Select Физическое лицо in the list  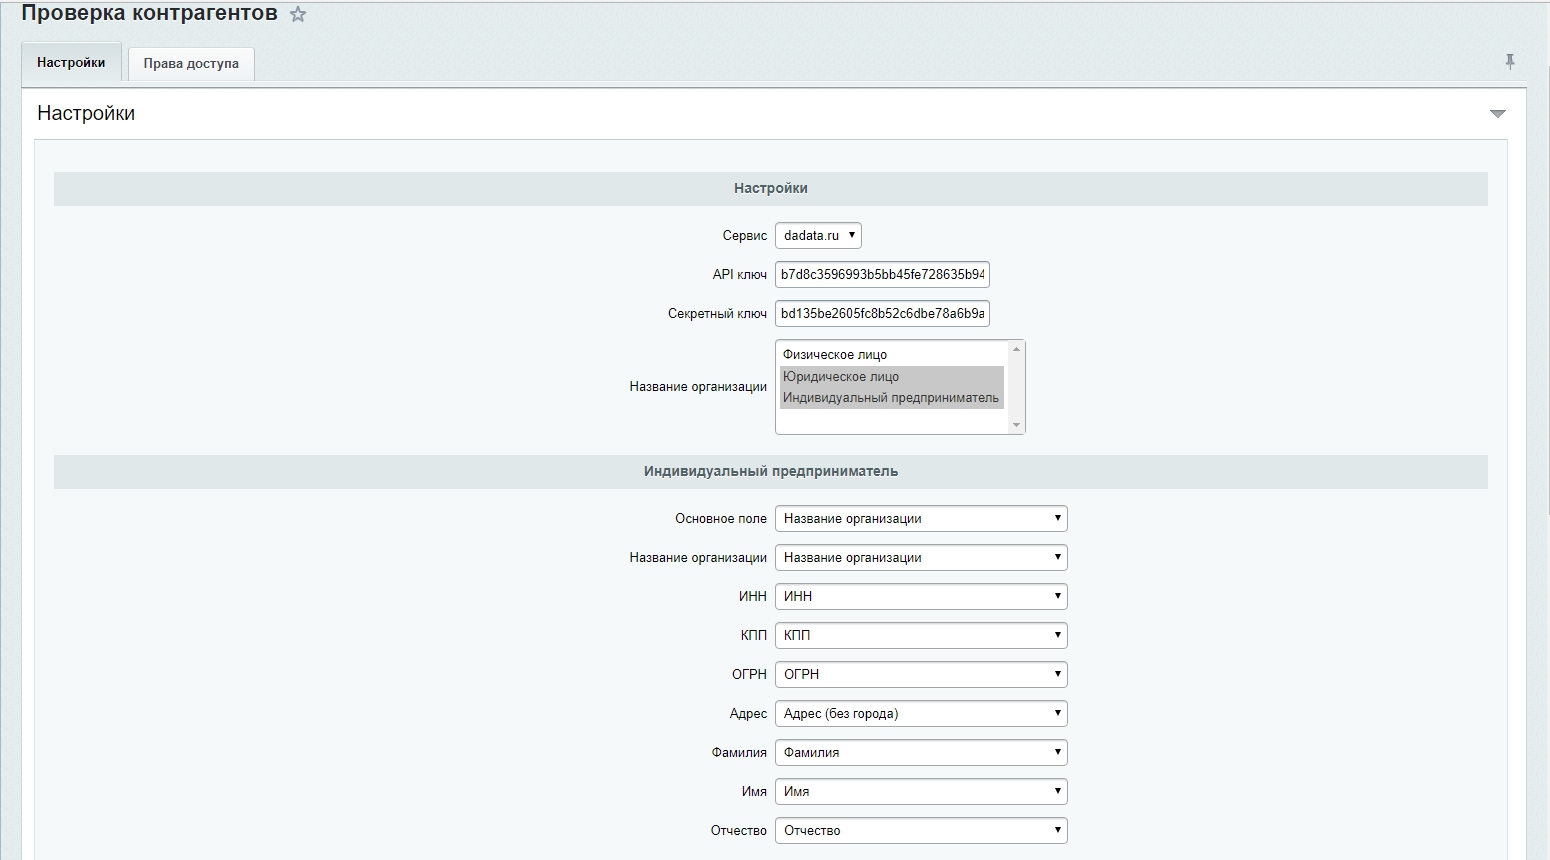835,355
